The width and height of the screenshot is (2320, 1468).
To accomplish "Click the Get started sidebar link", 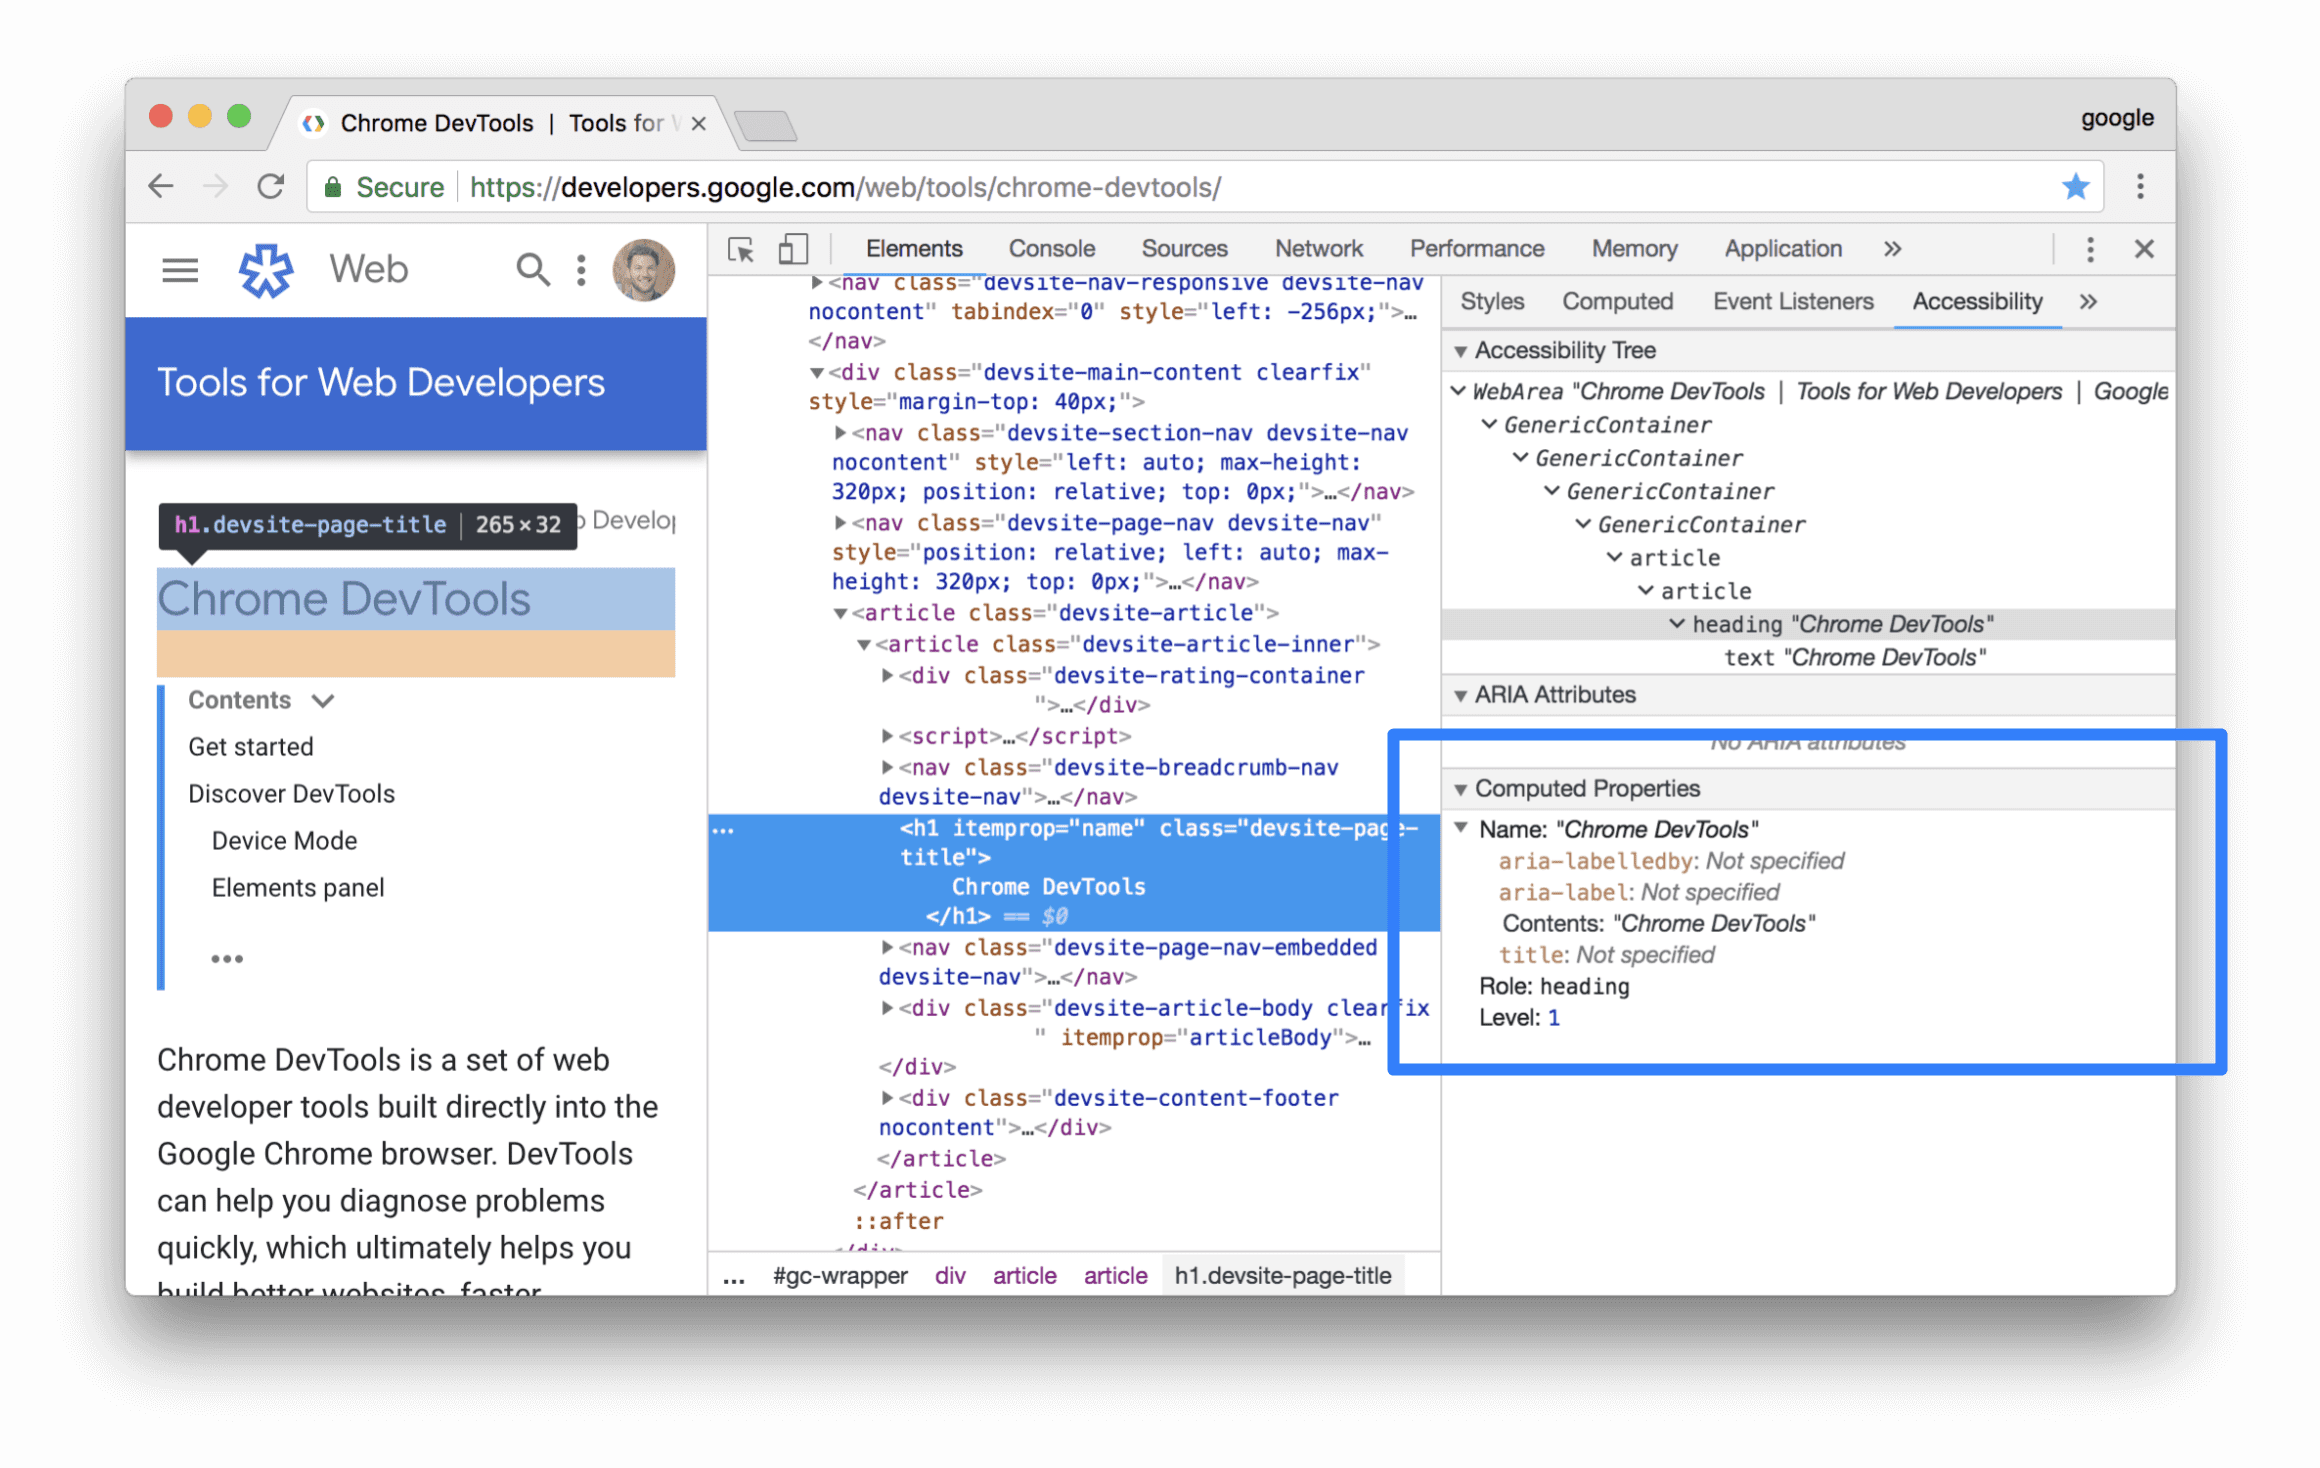I will (252, 746).
